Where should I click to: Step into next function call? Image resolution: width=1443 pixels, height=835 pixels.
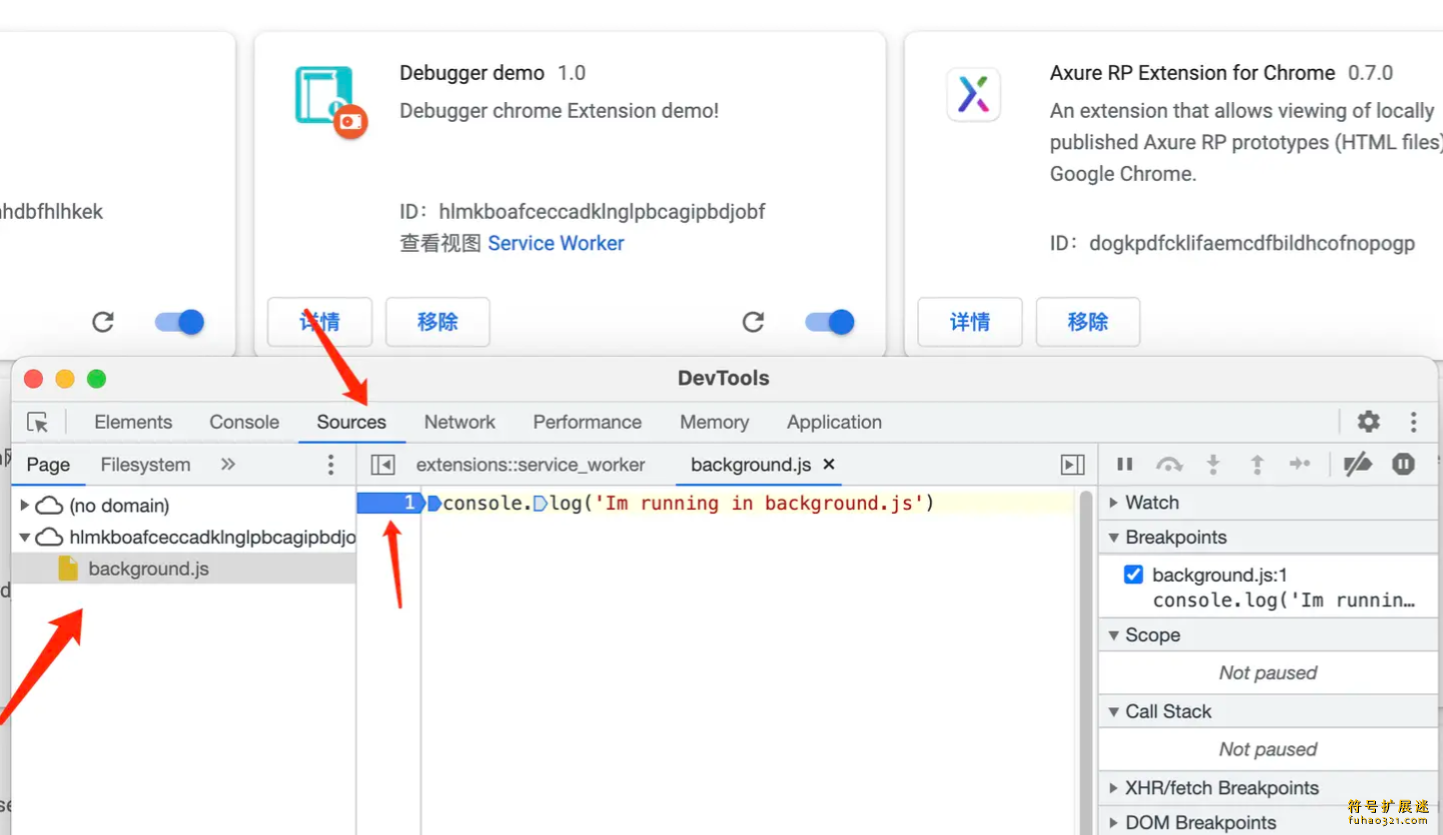(1213, 464)
